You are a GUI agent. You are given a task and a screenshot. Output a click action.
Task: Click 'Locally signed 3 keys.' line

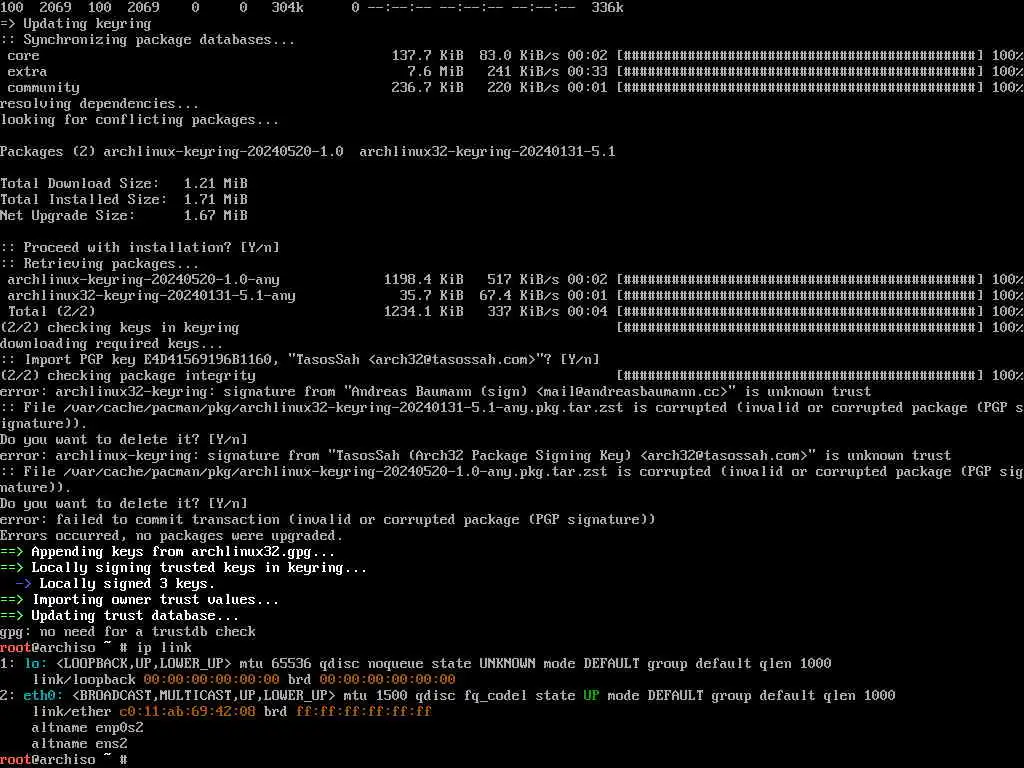(x=116, y=584)
